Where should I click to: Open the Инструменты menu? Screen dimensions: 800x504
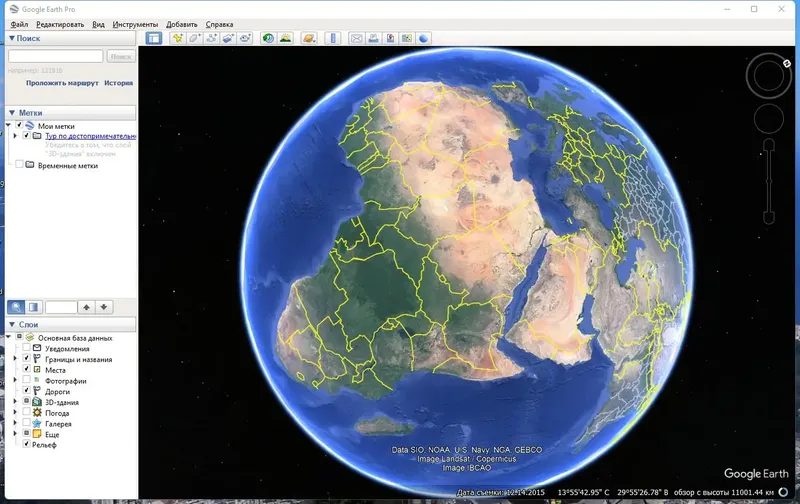[x=135, y=24]
